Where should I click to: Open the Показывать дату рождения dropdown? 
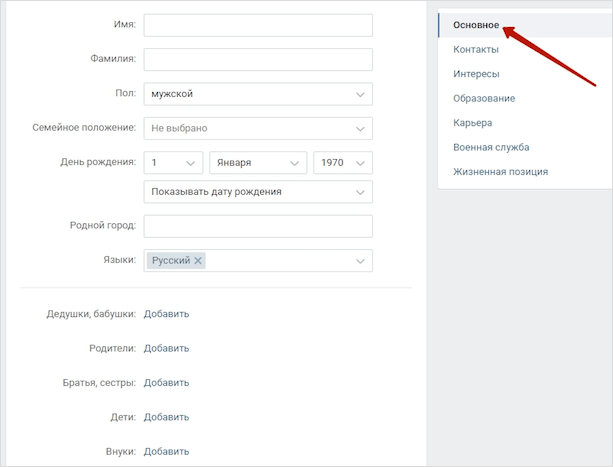pos(258,192)
